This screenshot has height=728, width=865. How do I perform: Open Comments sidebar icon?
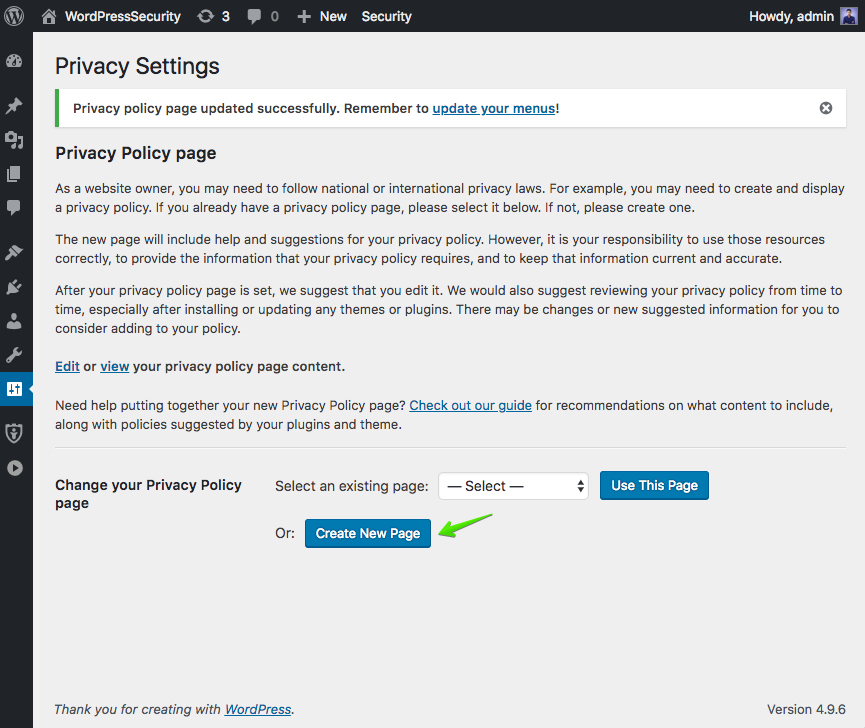14,207
